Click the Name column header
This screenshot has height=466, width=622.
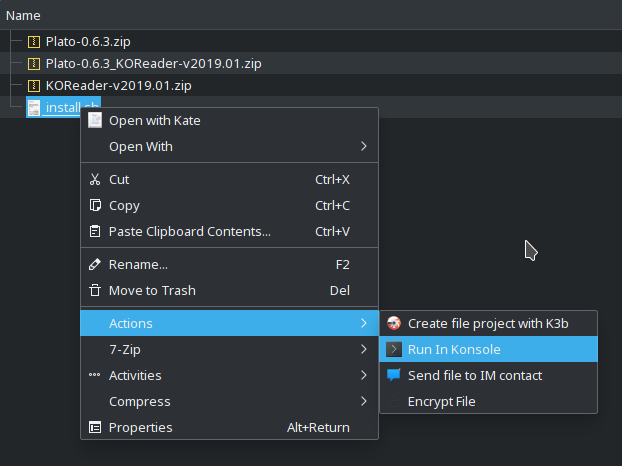(23, 16)
